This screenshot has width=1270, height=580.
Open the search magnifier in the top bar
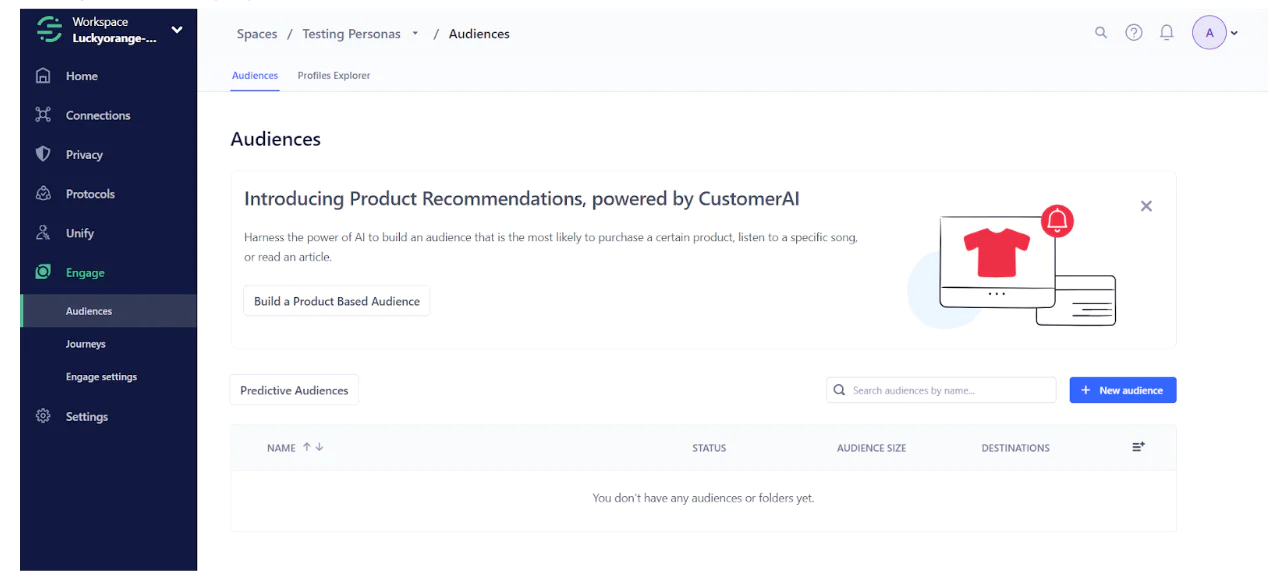[x=1100, y=32]
